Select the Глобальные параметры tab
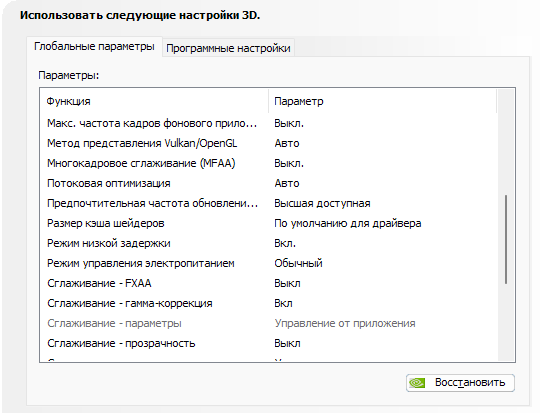540x413 pixels. pos(94,46)
